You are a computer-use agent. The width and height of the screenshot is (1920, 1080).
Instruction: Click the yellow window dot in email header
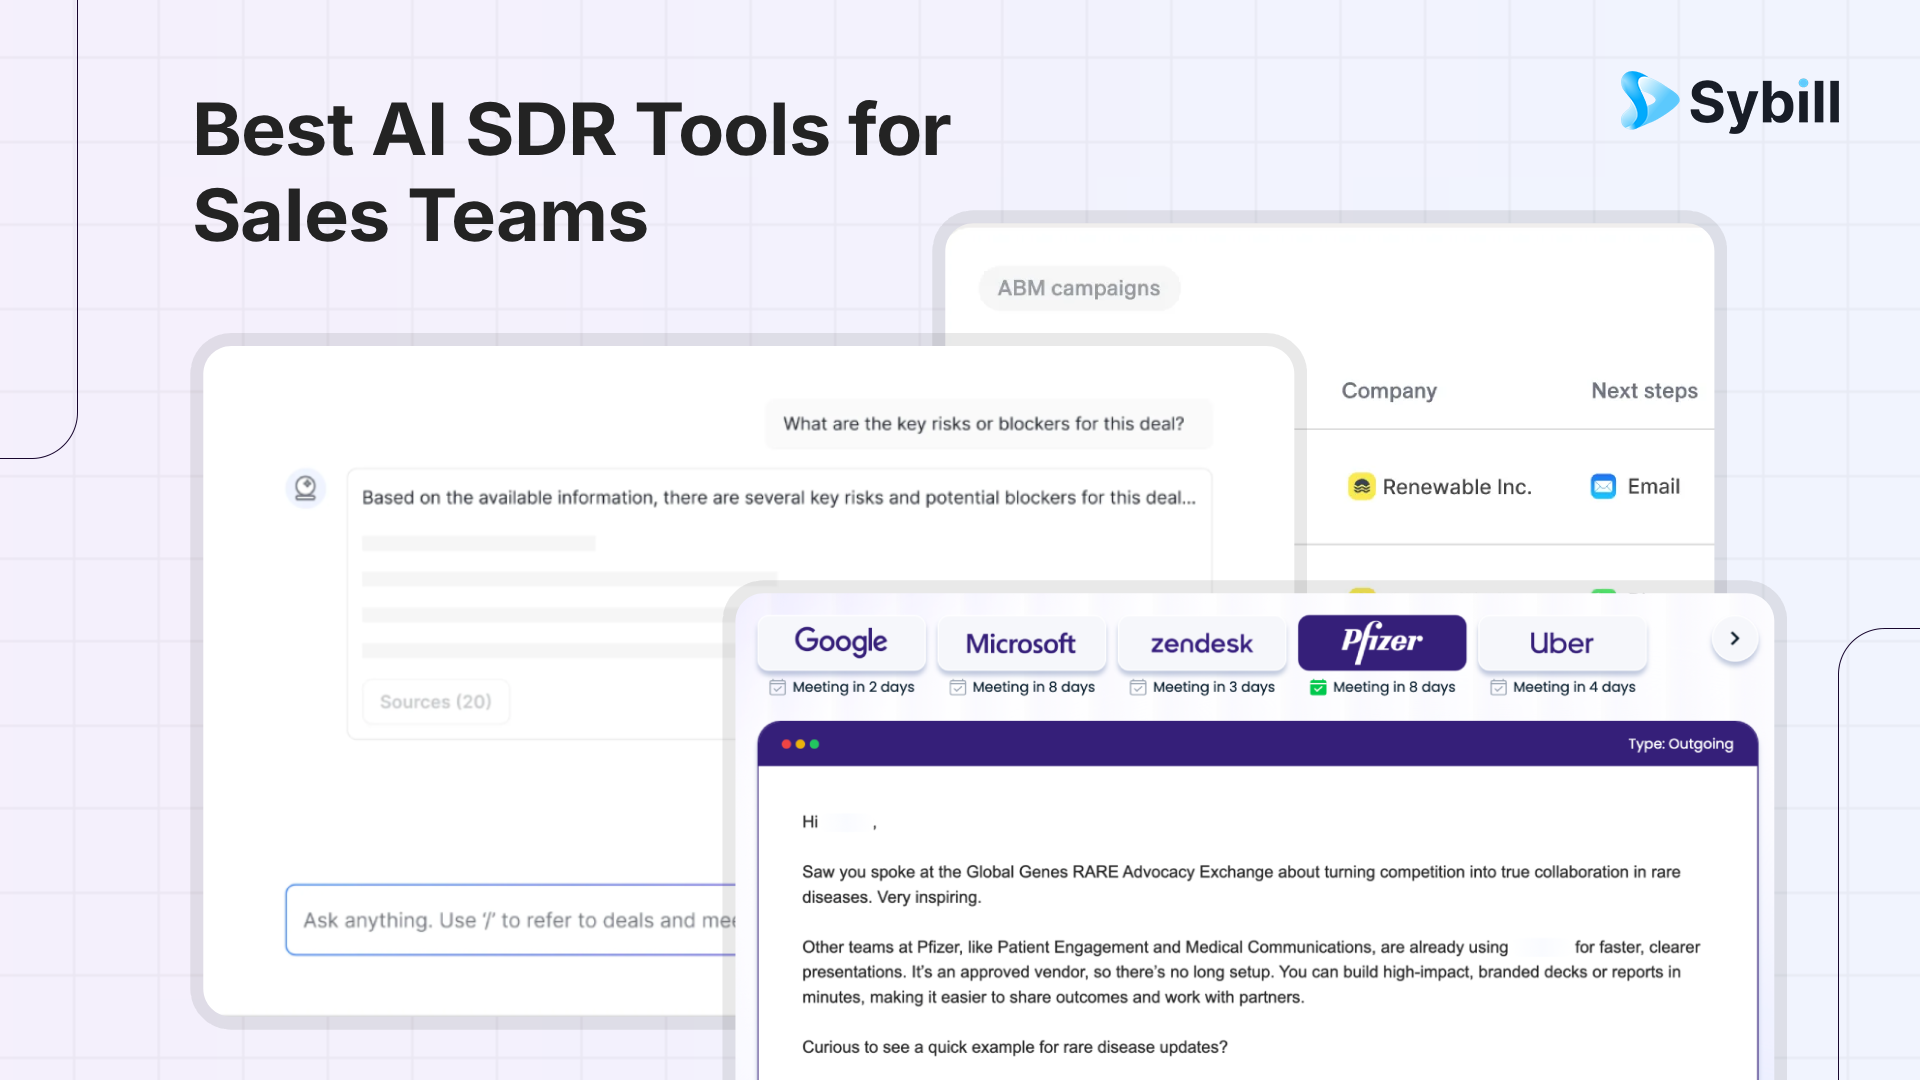tap(800, 744)
